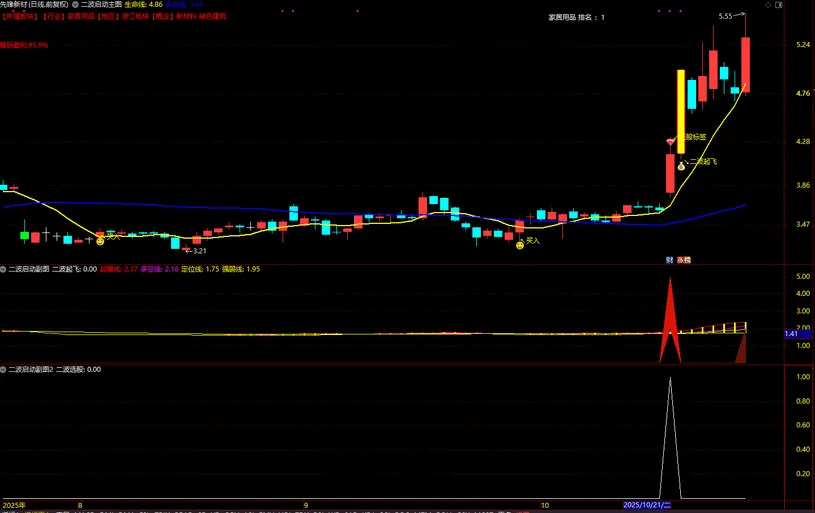Click the 绿色建筑 concept tag

tap(212, 16)
